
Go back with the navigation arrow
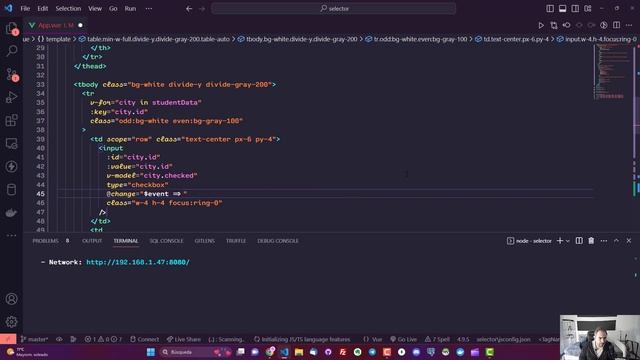tap(189, 9)
